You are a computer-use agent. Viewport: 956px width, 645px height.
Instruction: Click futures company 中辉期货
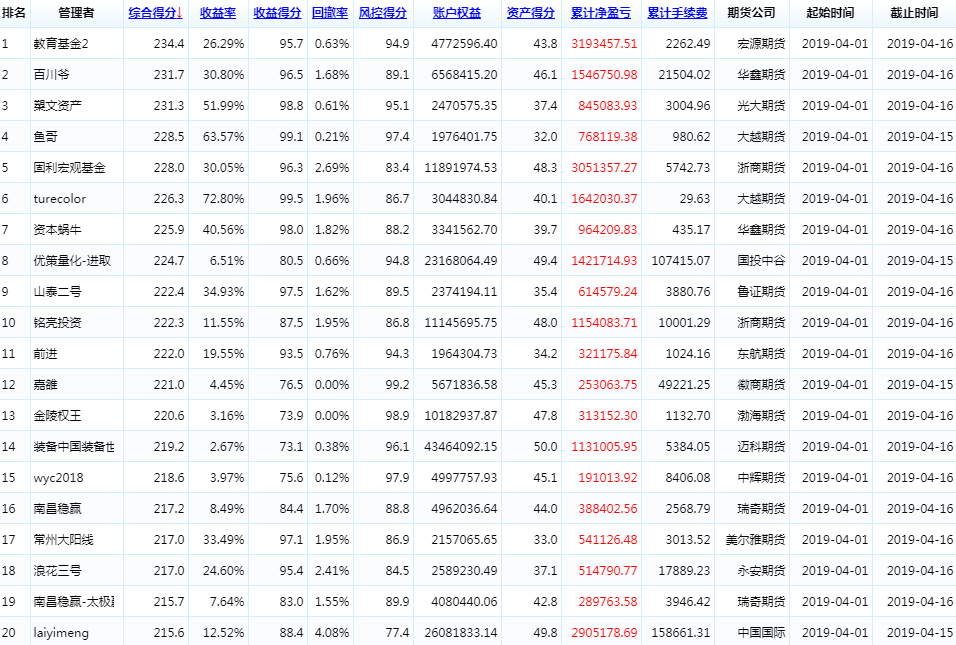click(761, 478)
